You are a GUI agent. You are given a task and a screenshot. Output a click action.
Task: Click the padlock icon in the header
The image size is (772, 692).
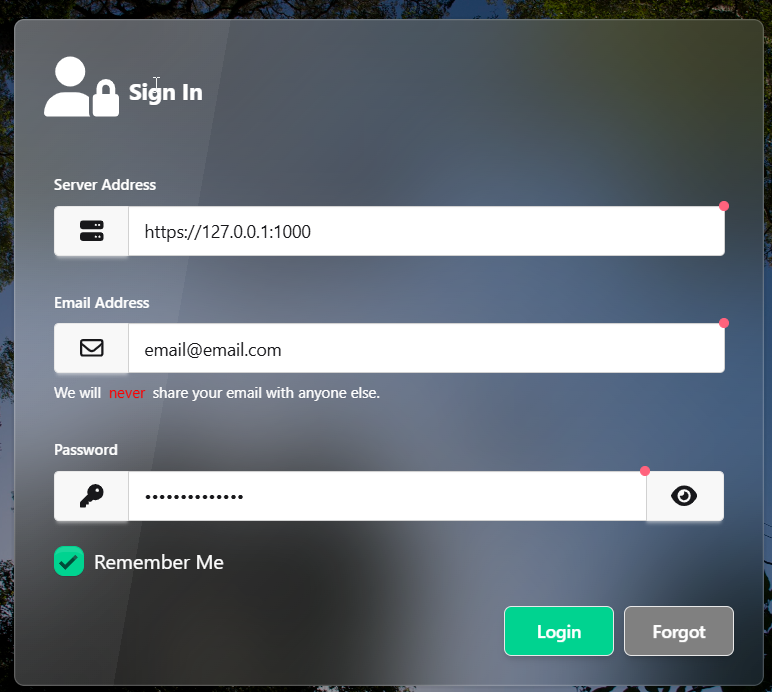point(106,98)
